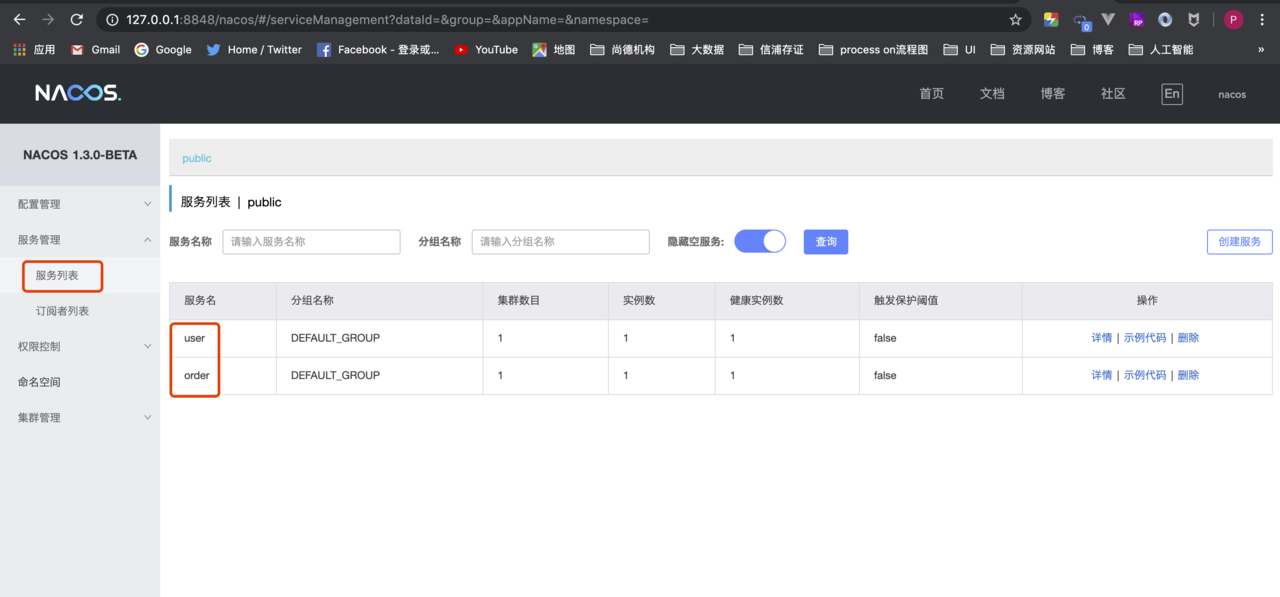This screenshot has width=1280, height=597.
Task: Open the Gmail bookmark
Action: (95, 49)
